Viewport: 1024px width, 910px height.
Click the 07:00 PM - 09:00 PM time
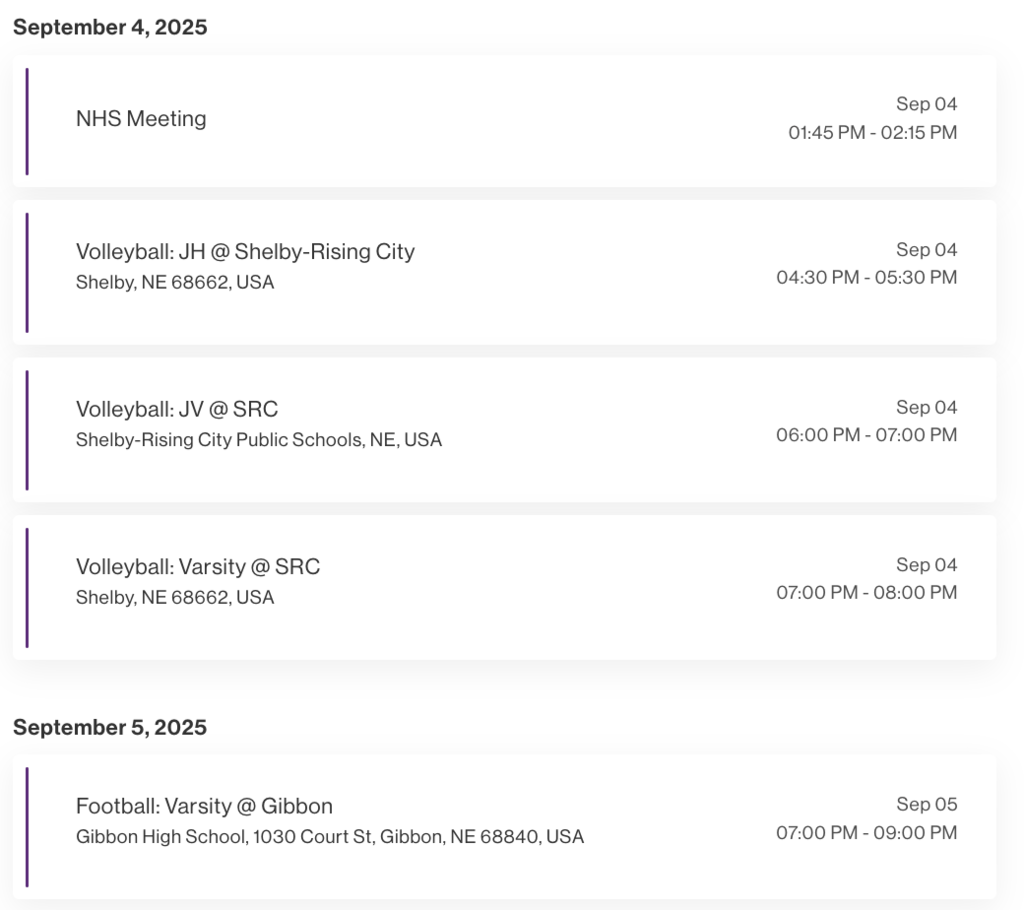pyautogui.click(x=867, y=833)
